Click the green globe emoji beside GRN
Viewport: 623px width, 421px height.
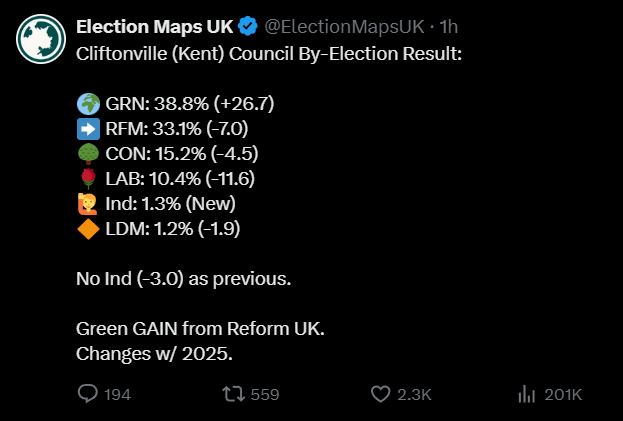86,102
